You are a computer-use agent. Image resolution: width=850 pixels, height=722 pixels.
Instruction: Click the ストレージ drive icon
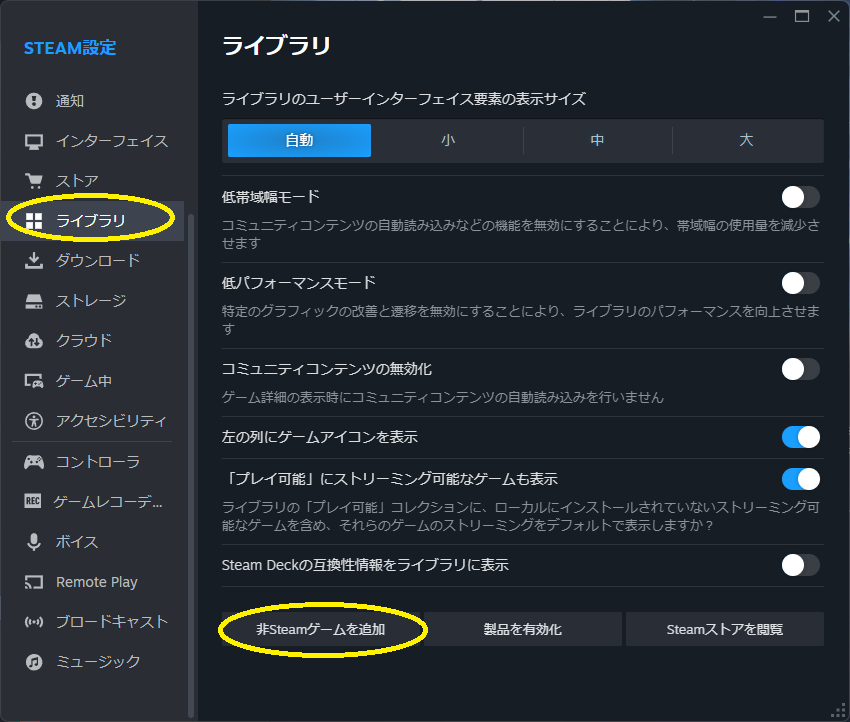[x=34, y=301]
